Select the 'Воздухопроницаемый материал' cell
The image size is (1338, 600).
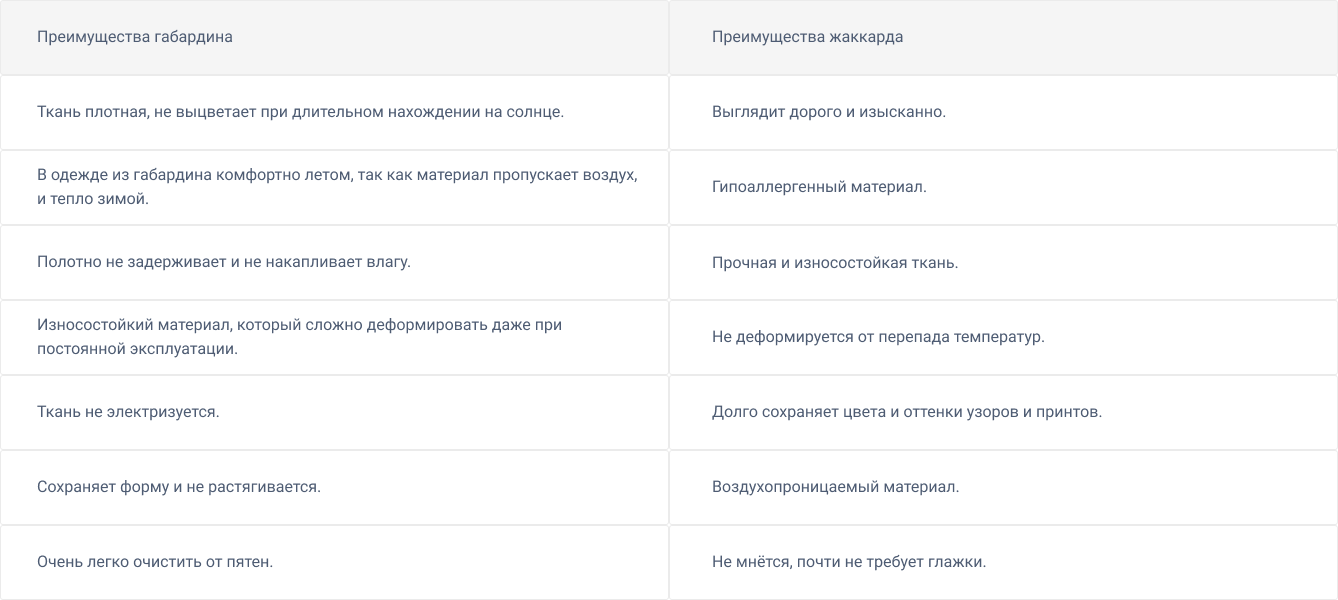(835, 487)
